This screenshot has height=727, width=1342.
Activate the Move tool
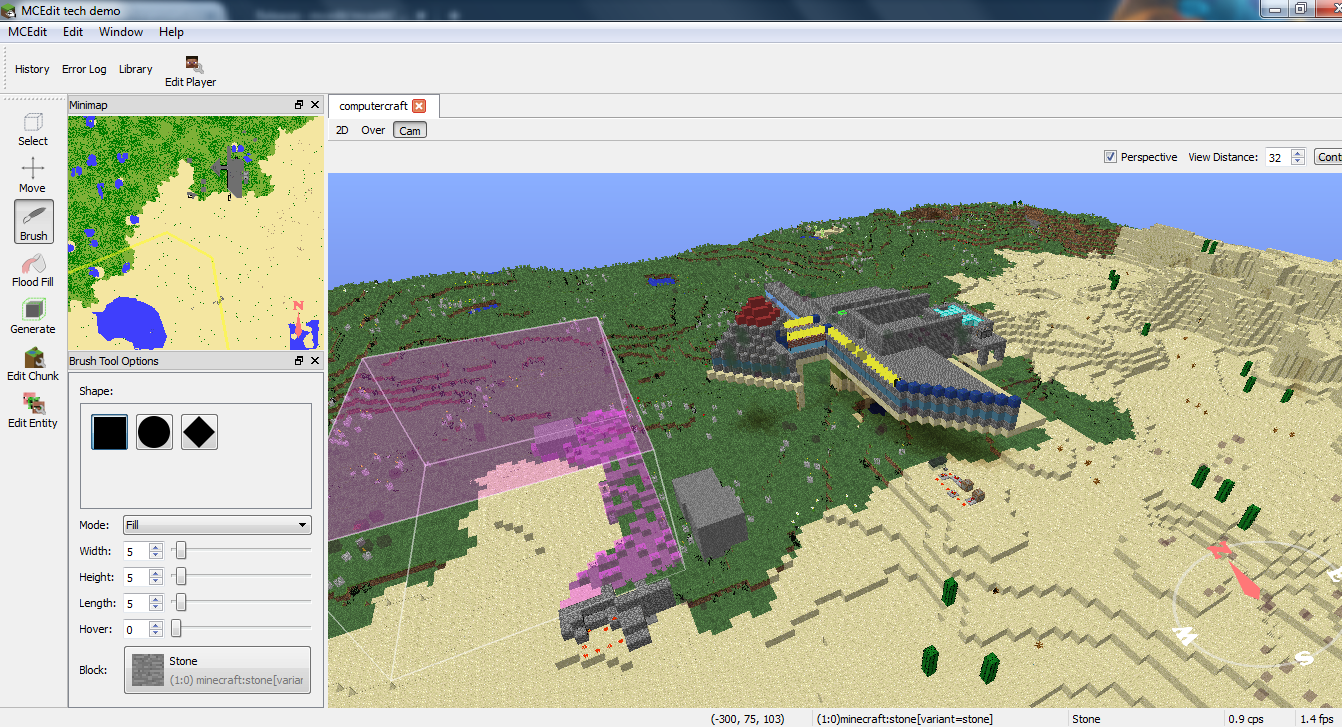pyautogui.click(x=33, y=175)
